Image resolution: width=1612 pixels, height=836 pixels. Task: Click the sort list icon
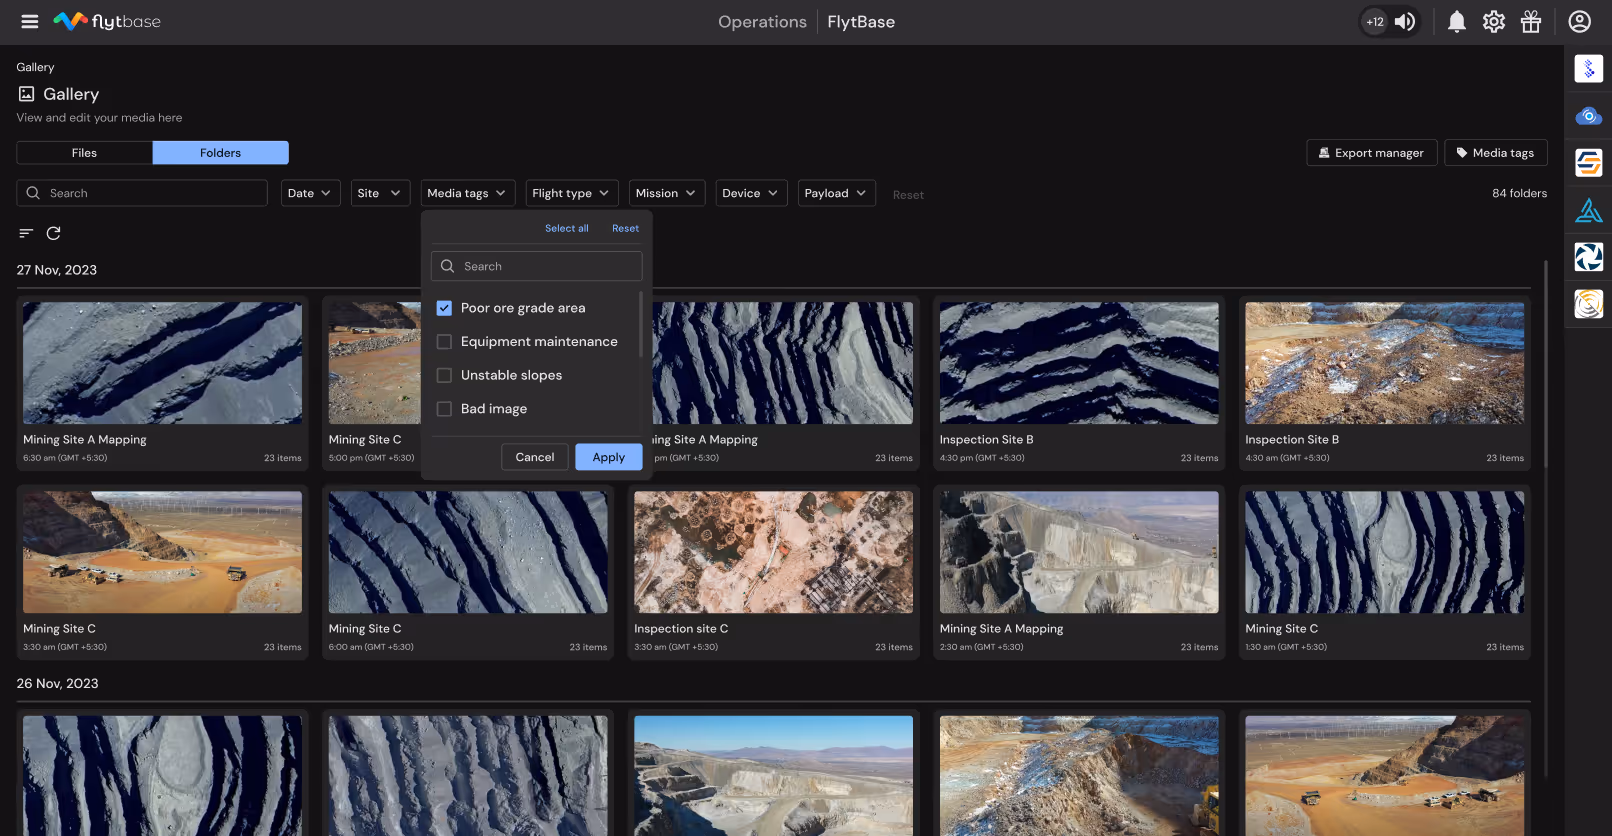tap(26, 233)
